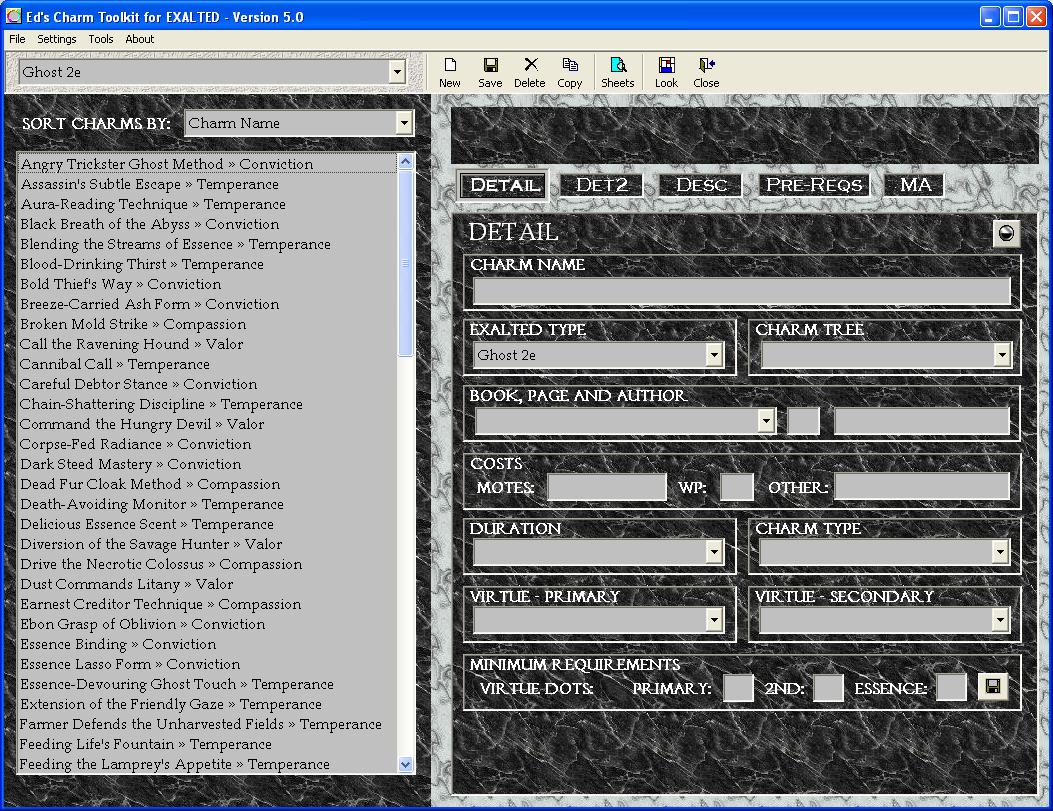Select Dark Steed Mastery charm entry
This screenshot has height=811, width=1053.
(x=130, y=464)
